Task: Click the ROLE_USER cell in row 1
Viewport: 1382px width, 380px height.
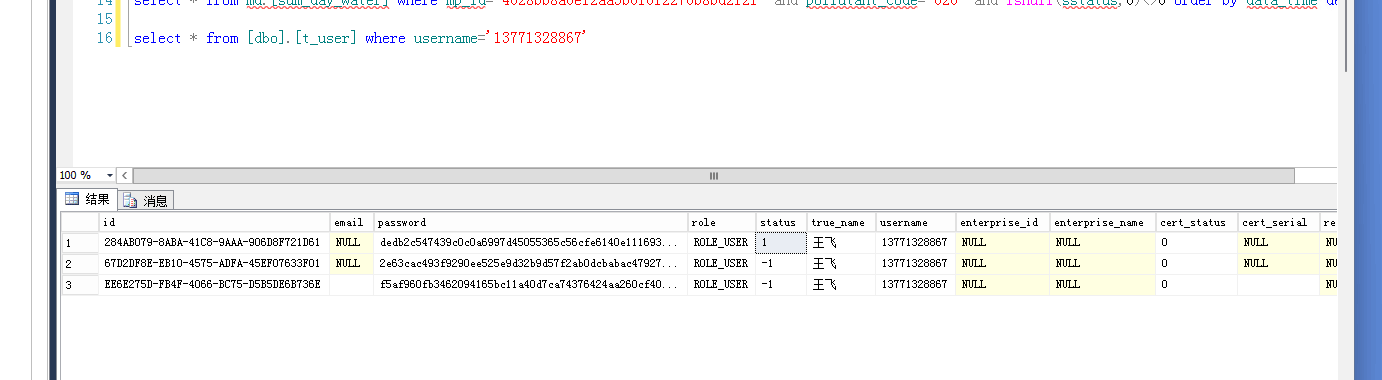Action: click(x=722, y=242)
